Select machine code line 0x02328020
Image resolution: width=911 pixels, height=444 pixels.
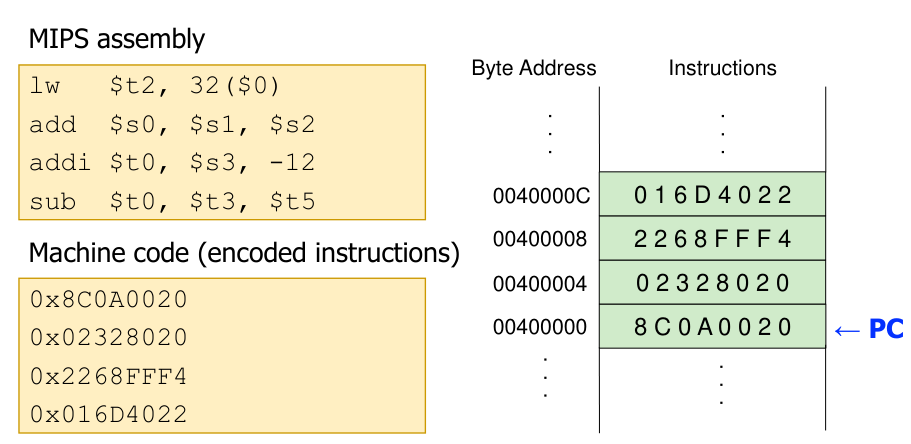(x=108, y=338)
